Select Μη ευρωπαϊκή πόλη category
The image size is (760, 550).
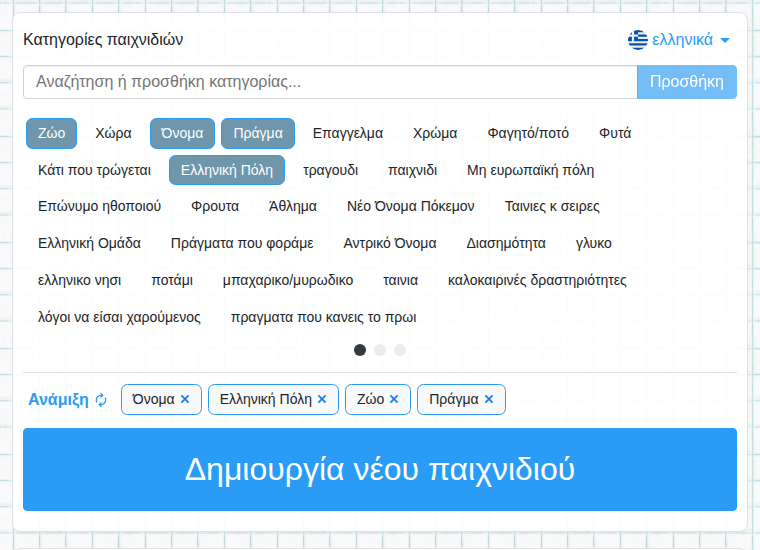[x=531, y=171]
